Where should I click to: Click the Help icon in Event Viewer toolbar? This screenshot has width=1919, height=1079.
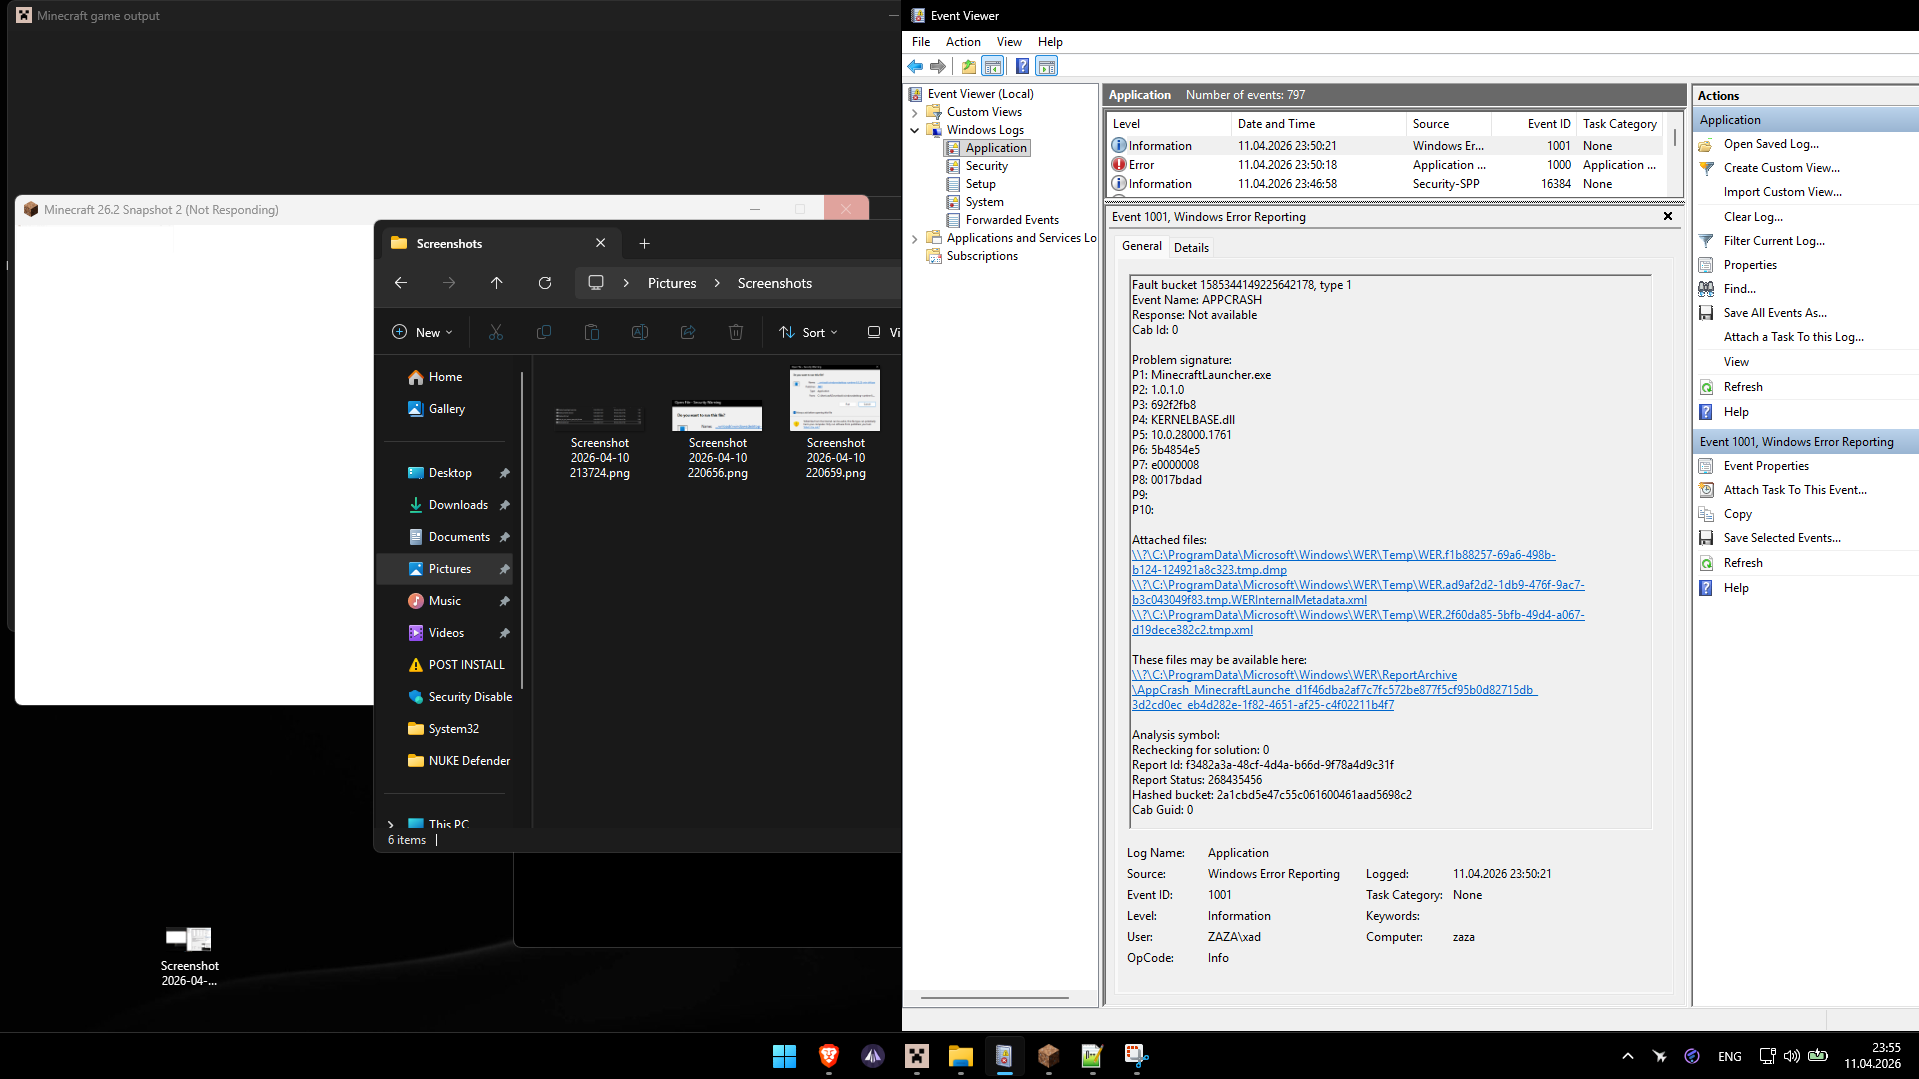[x=1022, y=66]
